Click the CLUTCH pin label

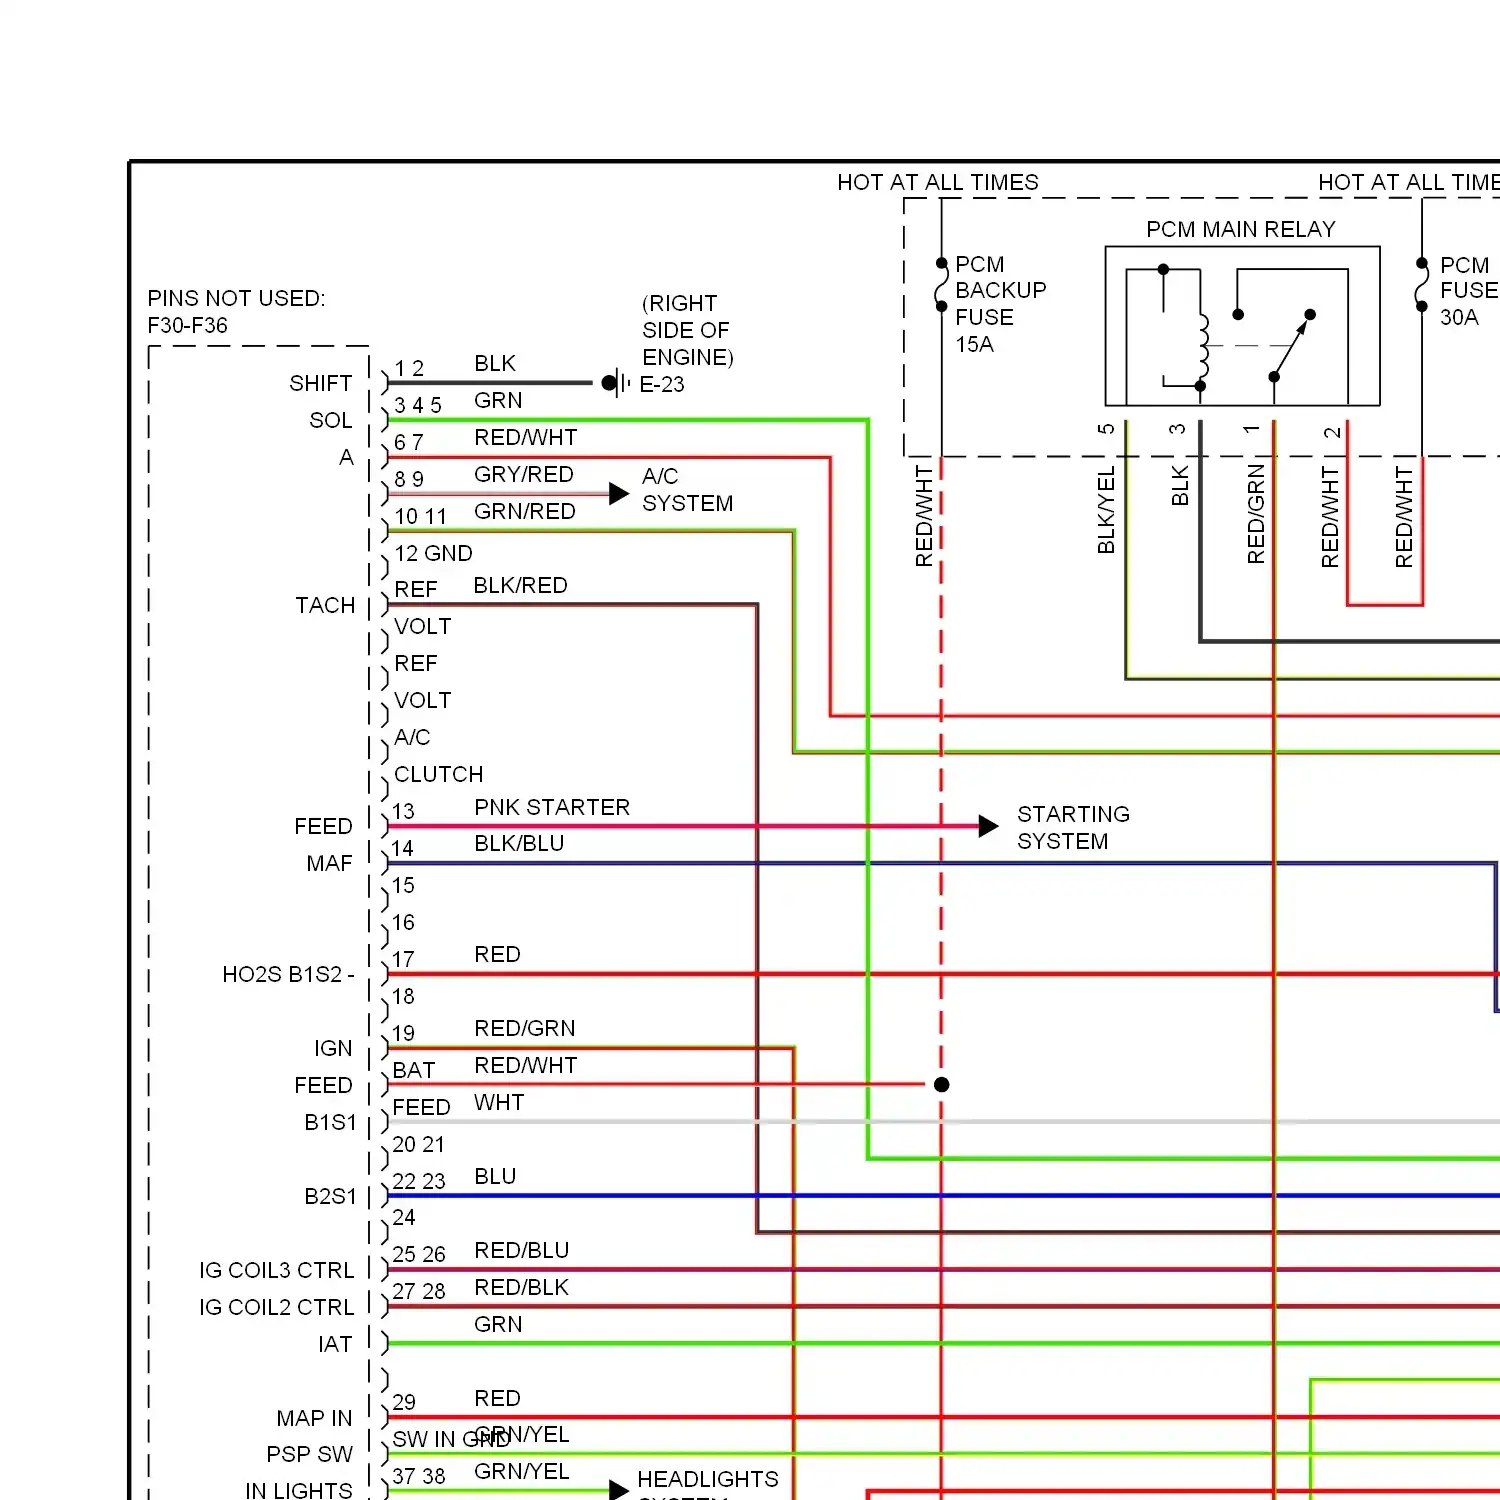438,774
